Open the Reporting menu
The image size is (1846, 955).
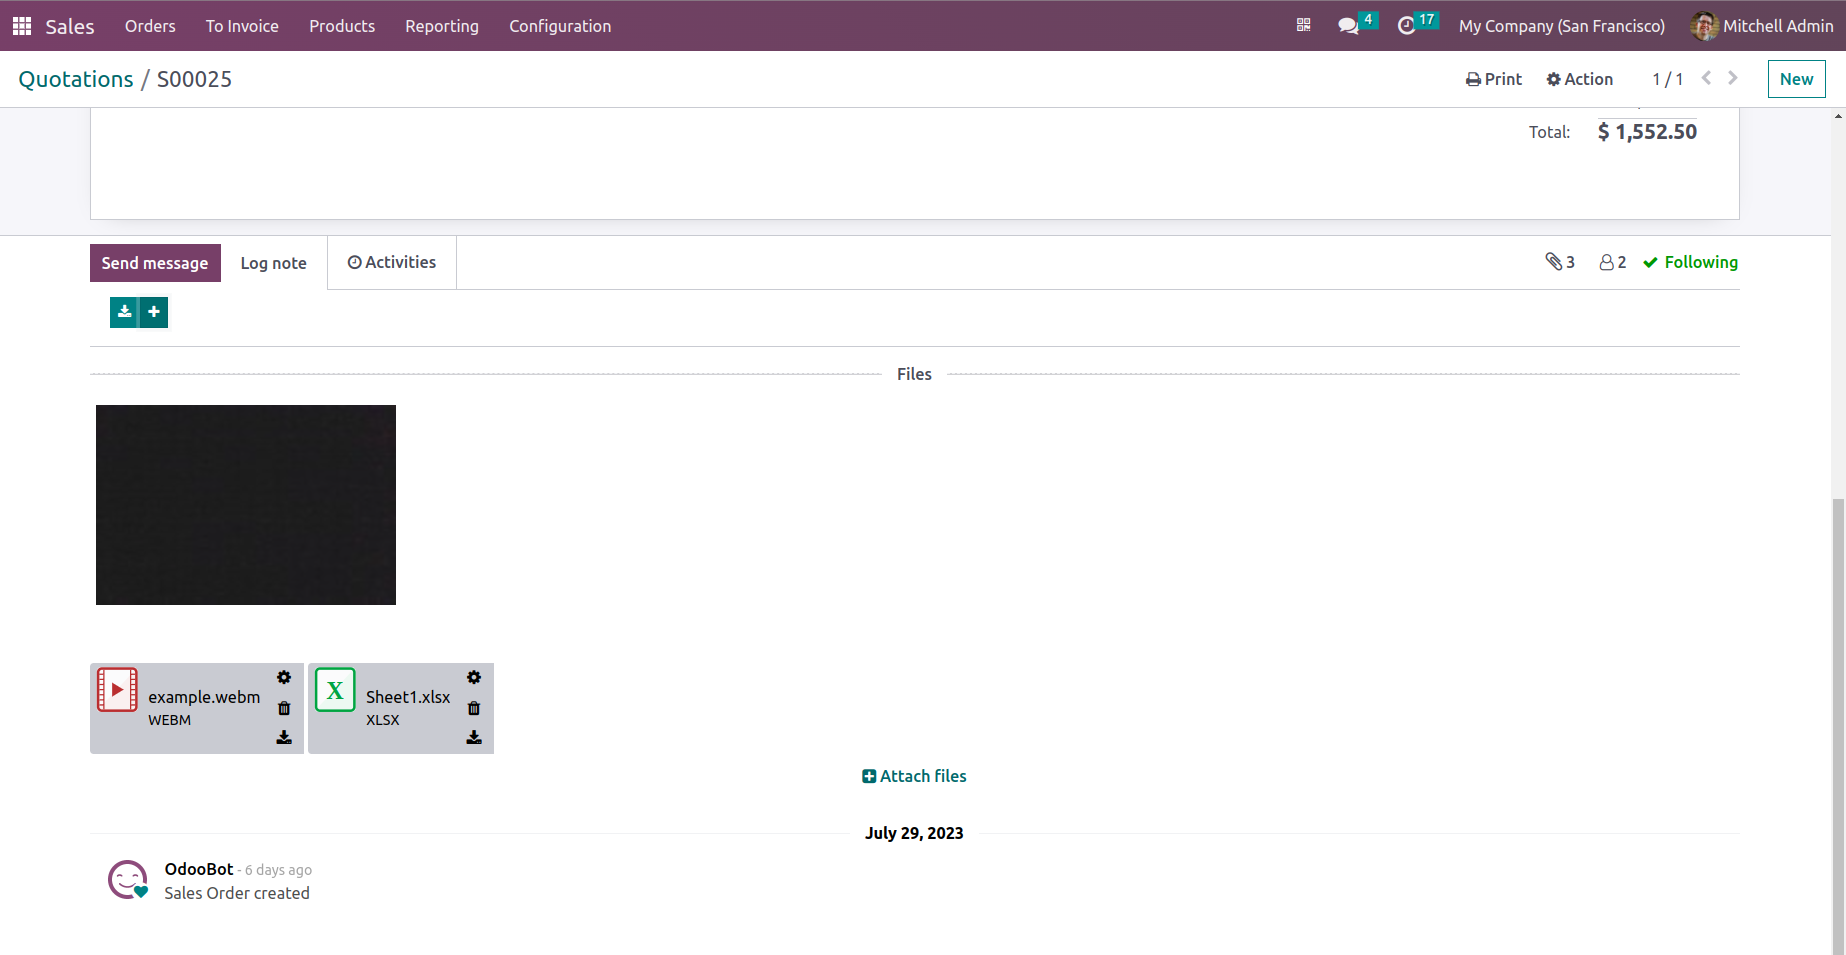click(442, 26)
